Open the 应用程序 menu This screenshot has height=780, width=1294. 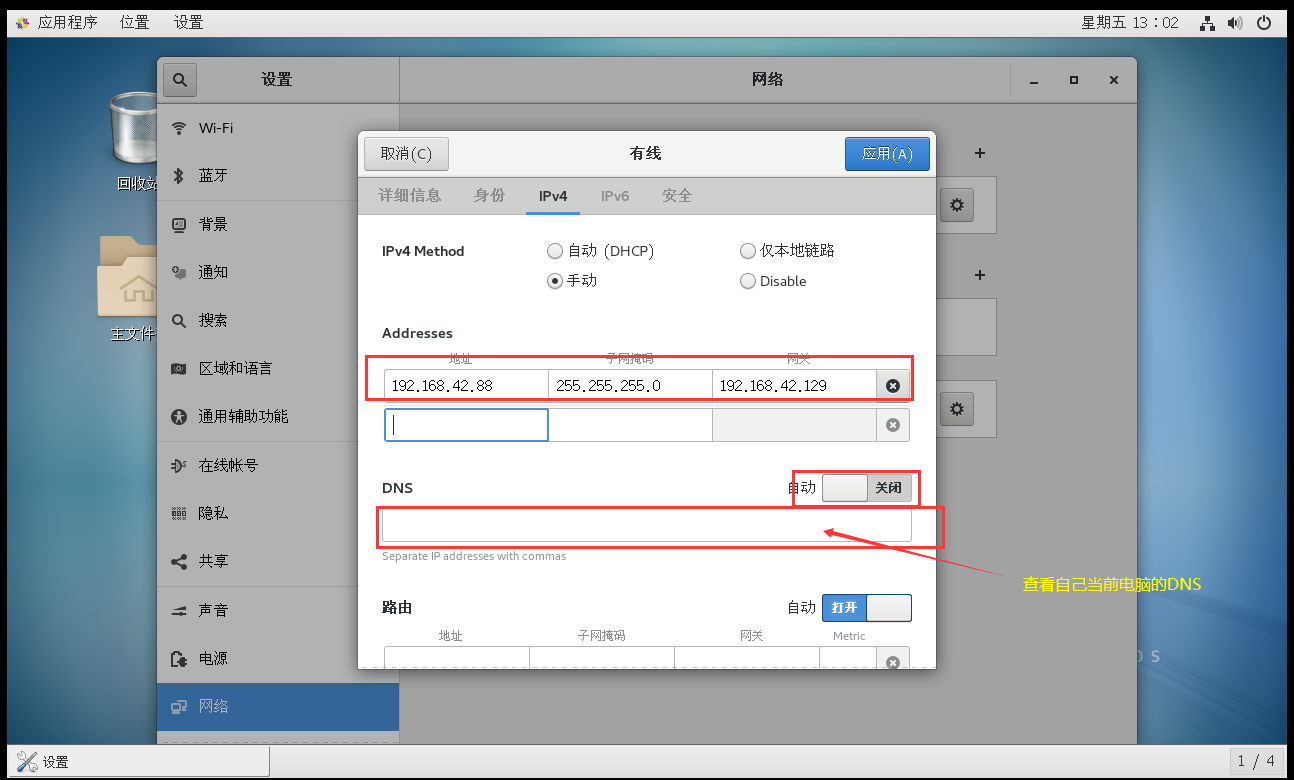coord(57,22)
